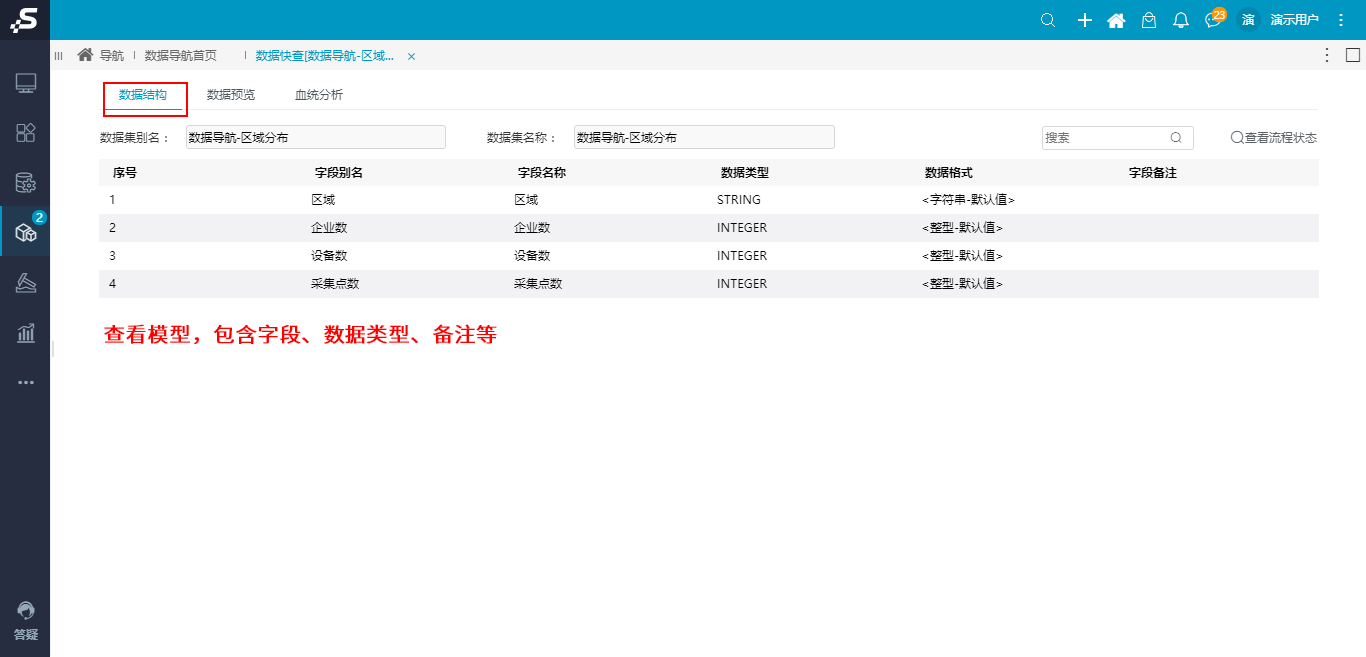Switch to the 数据预览 tab

pyautogui.click(x=231, y=95)
